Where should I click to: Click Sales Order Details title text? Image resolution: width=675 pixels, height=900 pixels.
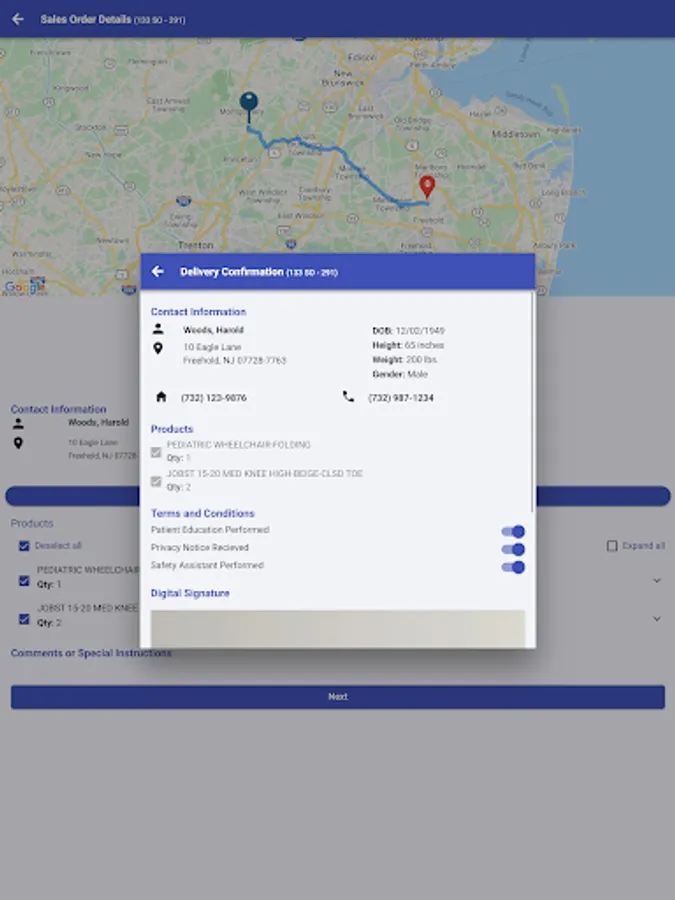point(86,19)
